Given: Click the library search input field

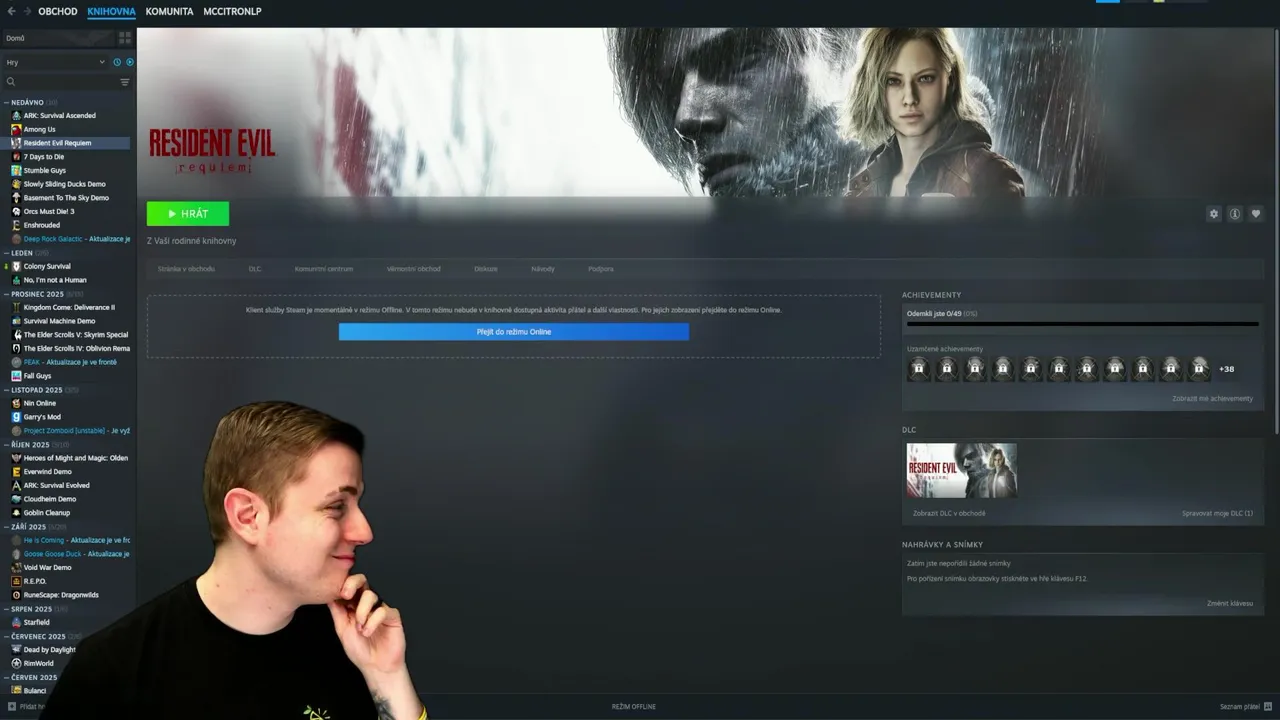Looking at the screenshot, I should click(x=67, y=82).
